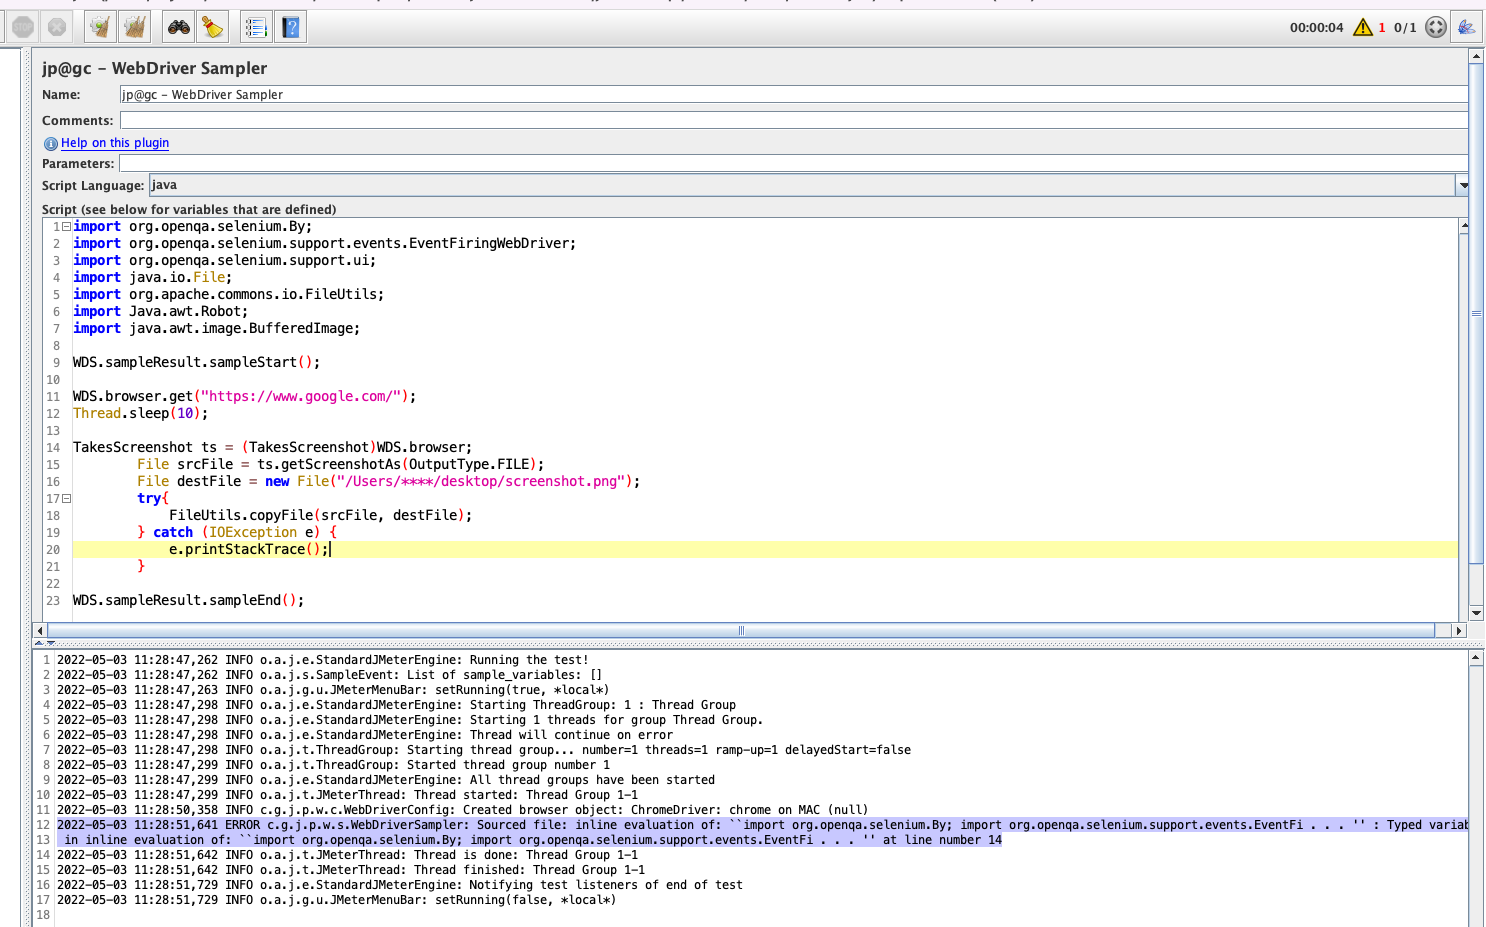Click the JMeter feather logo icon
Screen dimensions: 1486x927
[x=1467, y=27]
